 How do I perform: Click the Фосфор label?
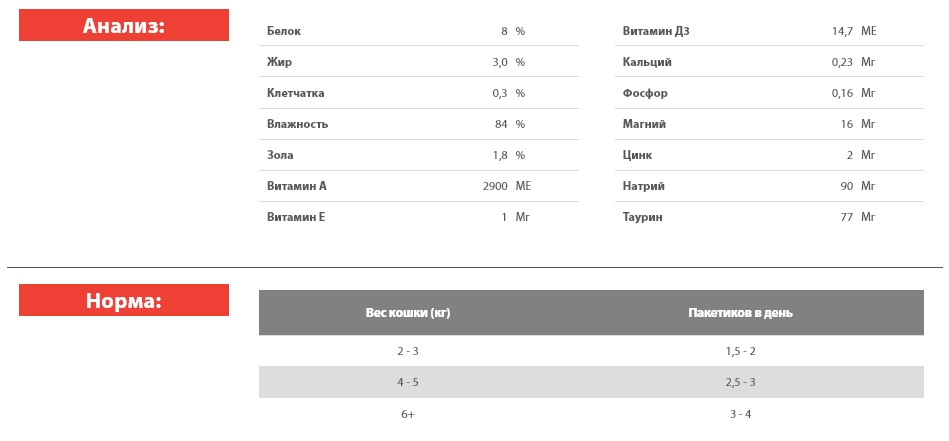coord(645,93)
